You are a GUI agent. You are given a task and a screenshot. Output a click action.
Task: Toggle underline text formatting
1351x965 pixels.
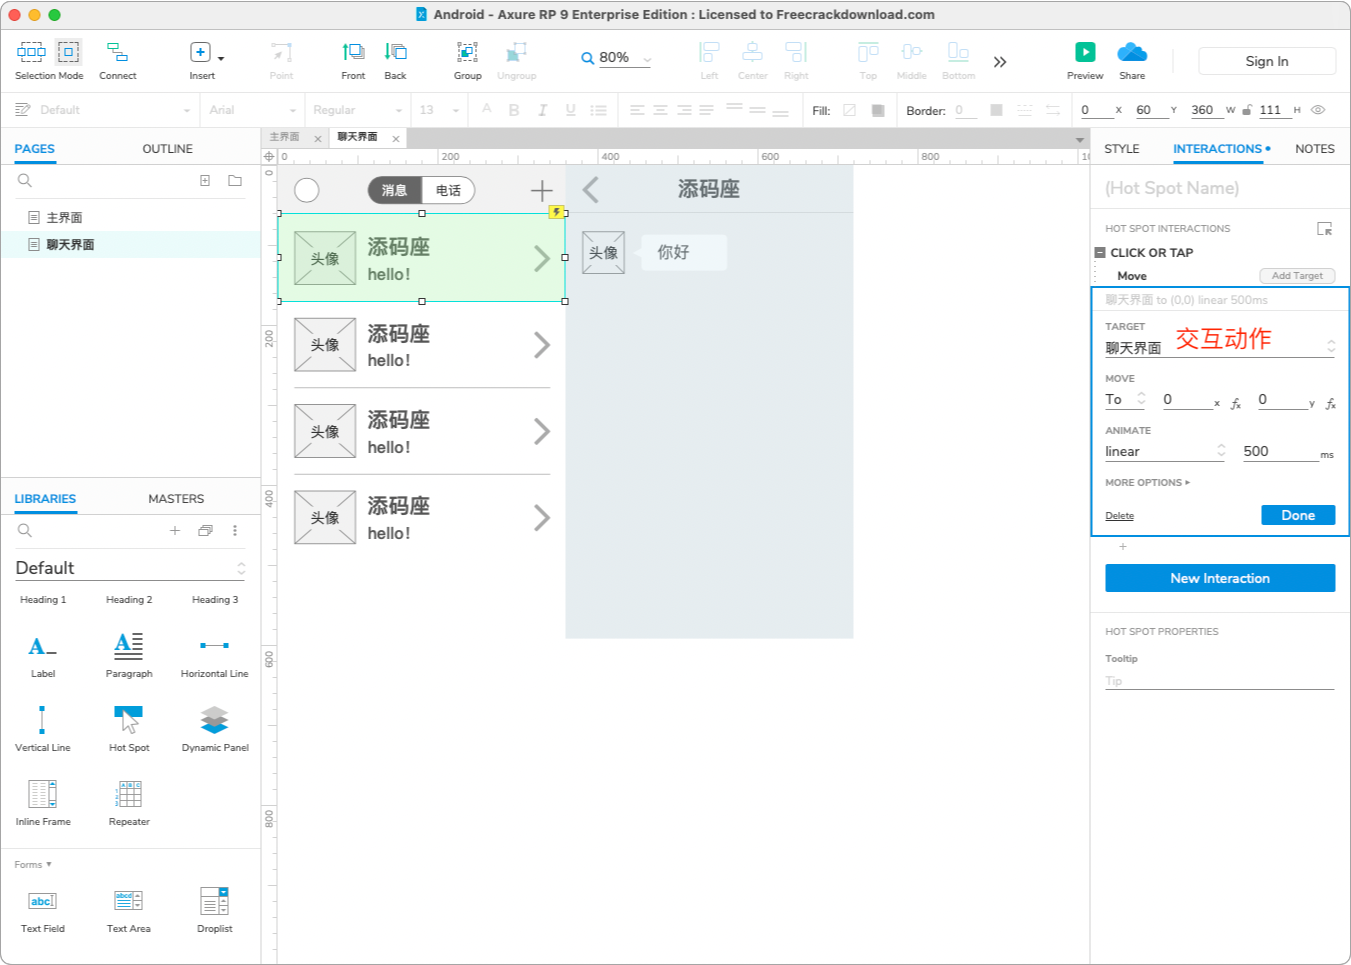tap(570, 110)
